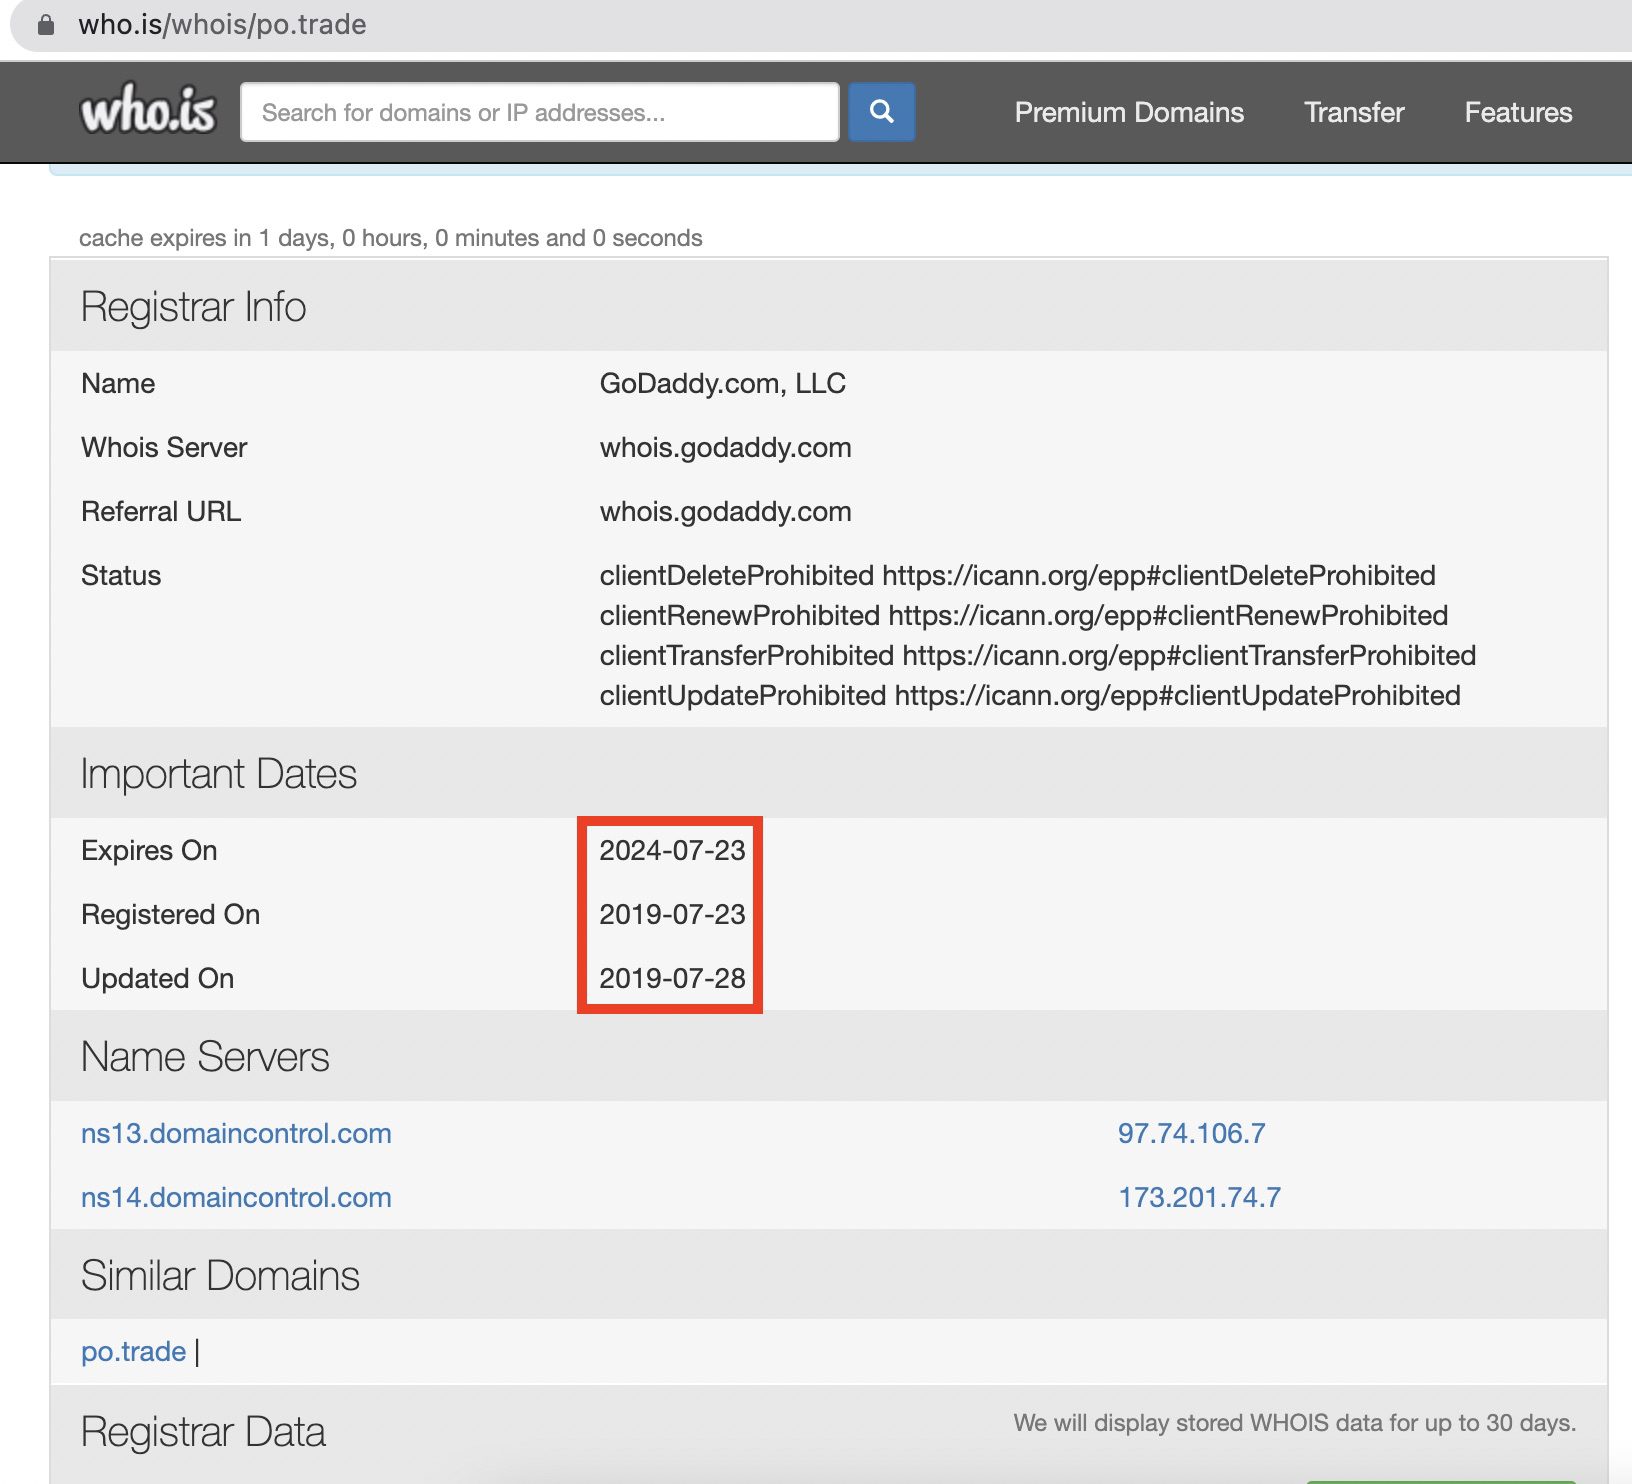This screenshot has width=1632, height=1484.
Task: Click the updated date 2019-07-28
Action: [x=672, y=978]
